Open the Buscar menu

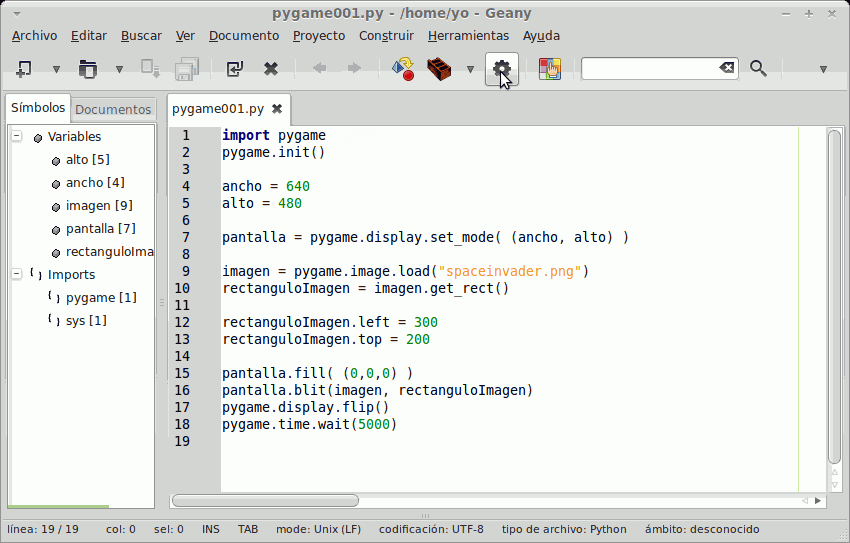[x=141, y=36]
